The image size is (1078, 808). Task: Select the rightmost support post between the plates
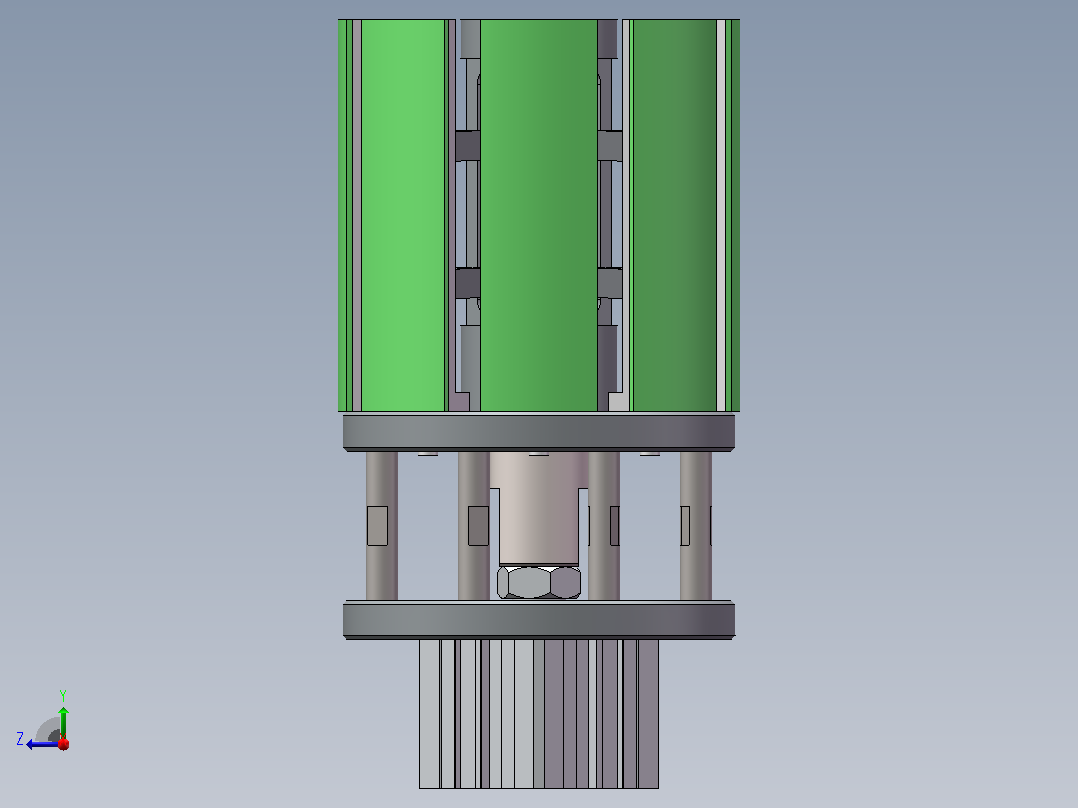pyautogui.click(x=696, y=526)
